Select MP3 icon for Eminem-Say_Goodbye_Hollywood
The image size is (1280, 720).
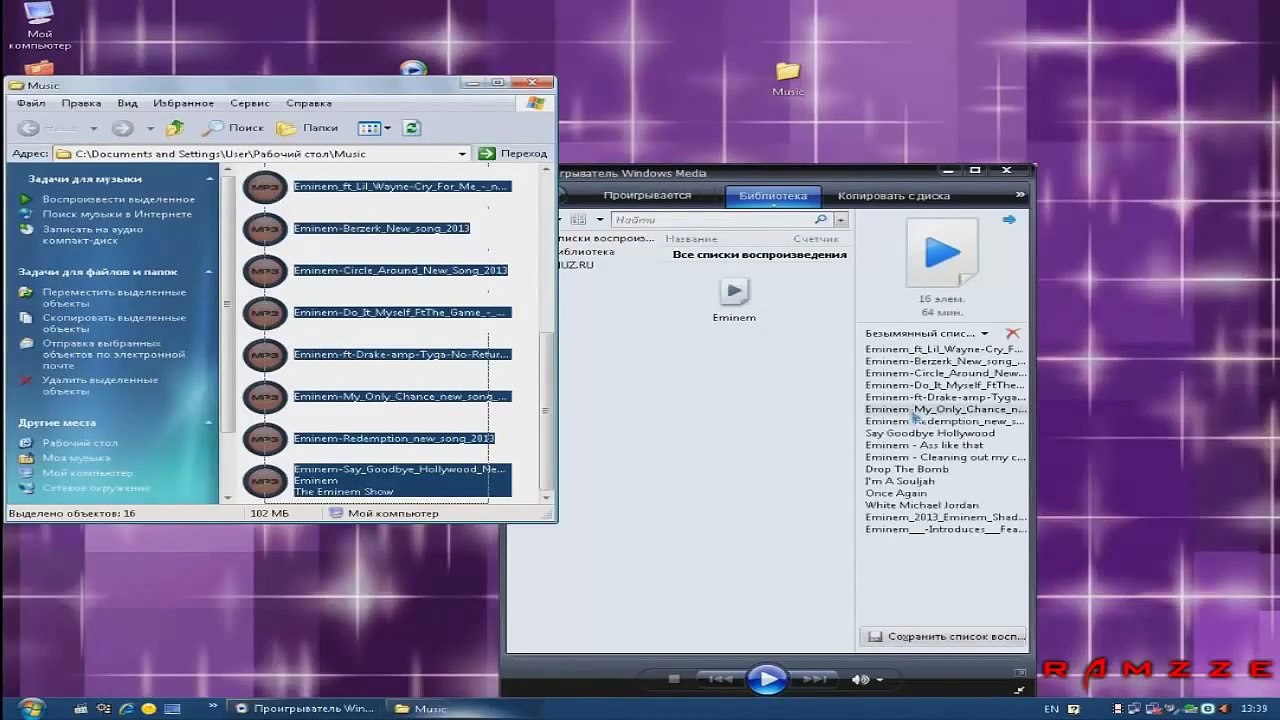point(265,481)
